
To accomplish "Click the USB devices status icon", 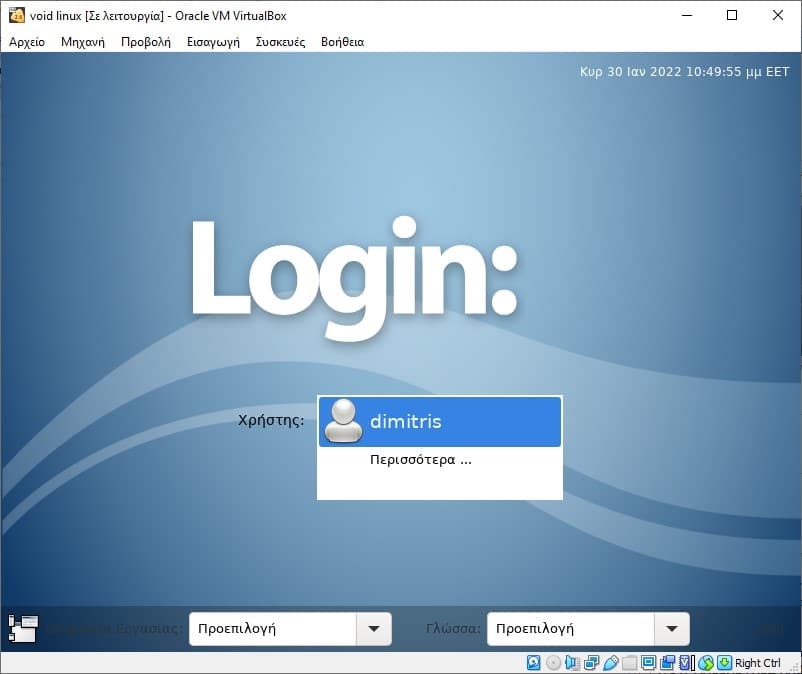I will point(610,662).
